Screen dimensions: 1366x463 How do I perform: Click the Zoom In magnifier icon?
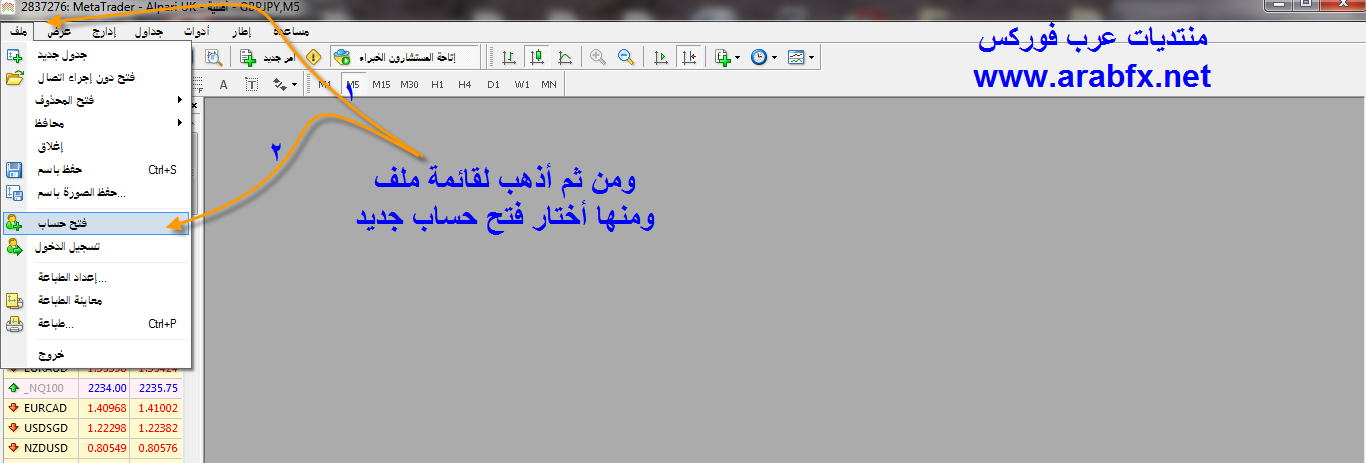[x=598, y=58]
